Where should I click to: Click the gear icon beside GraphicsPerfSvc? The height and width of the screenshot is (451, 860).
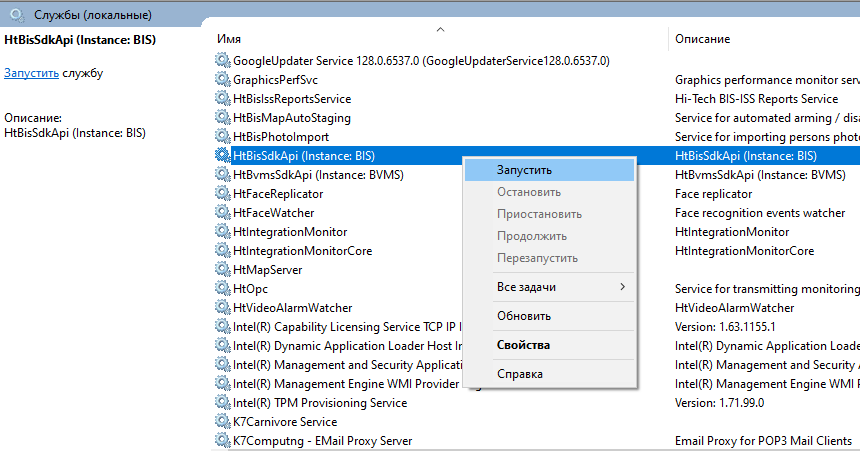[222, 80]
